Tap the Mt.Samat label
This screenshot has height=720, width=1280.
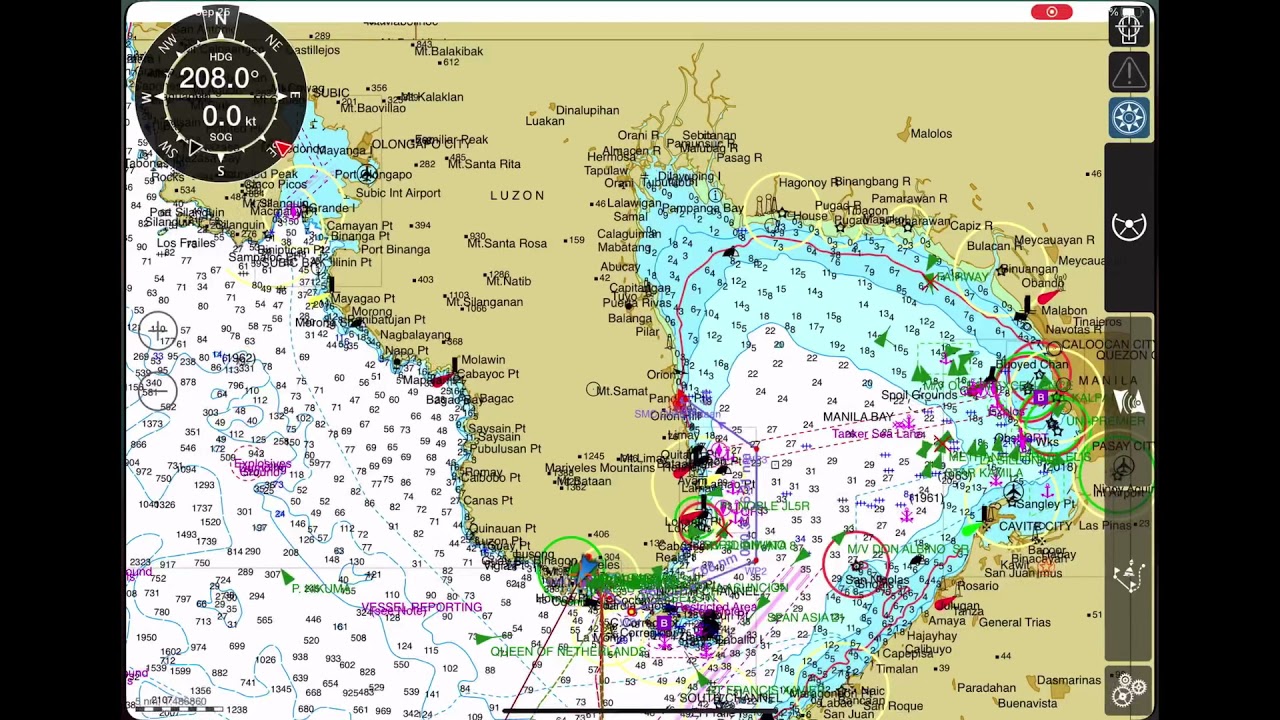622,391
